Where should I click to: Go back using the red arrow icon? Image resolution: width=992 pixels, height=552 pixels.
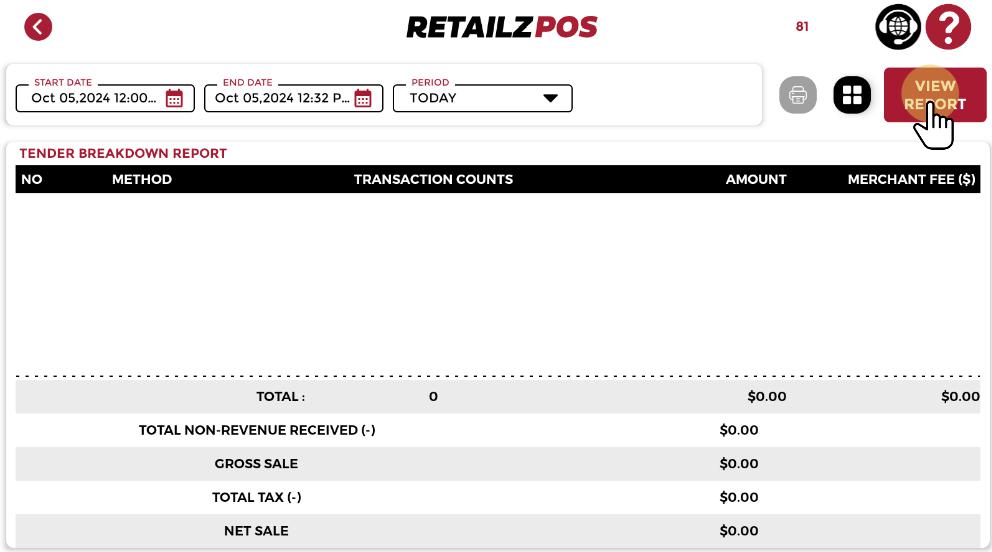38,27
